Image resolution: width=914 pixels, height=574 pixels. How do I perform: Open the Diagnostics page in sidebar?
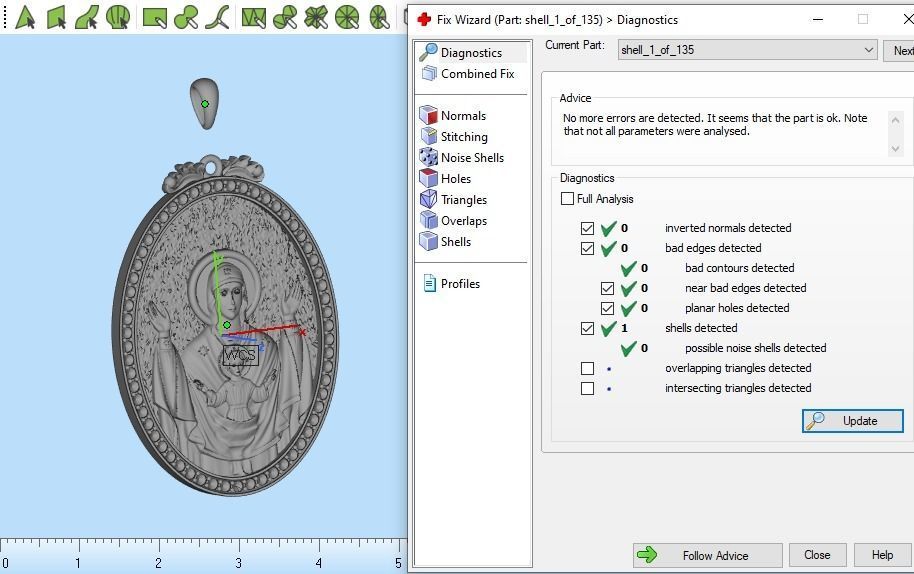[472, 52]
